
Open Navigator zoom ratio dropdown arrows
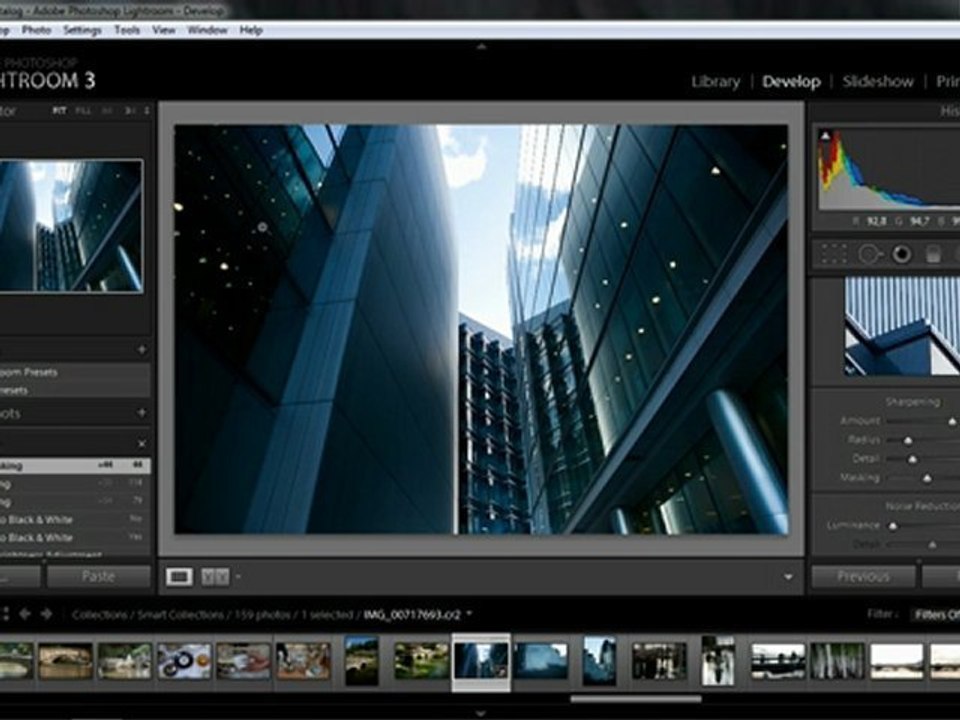click(147, 111)
